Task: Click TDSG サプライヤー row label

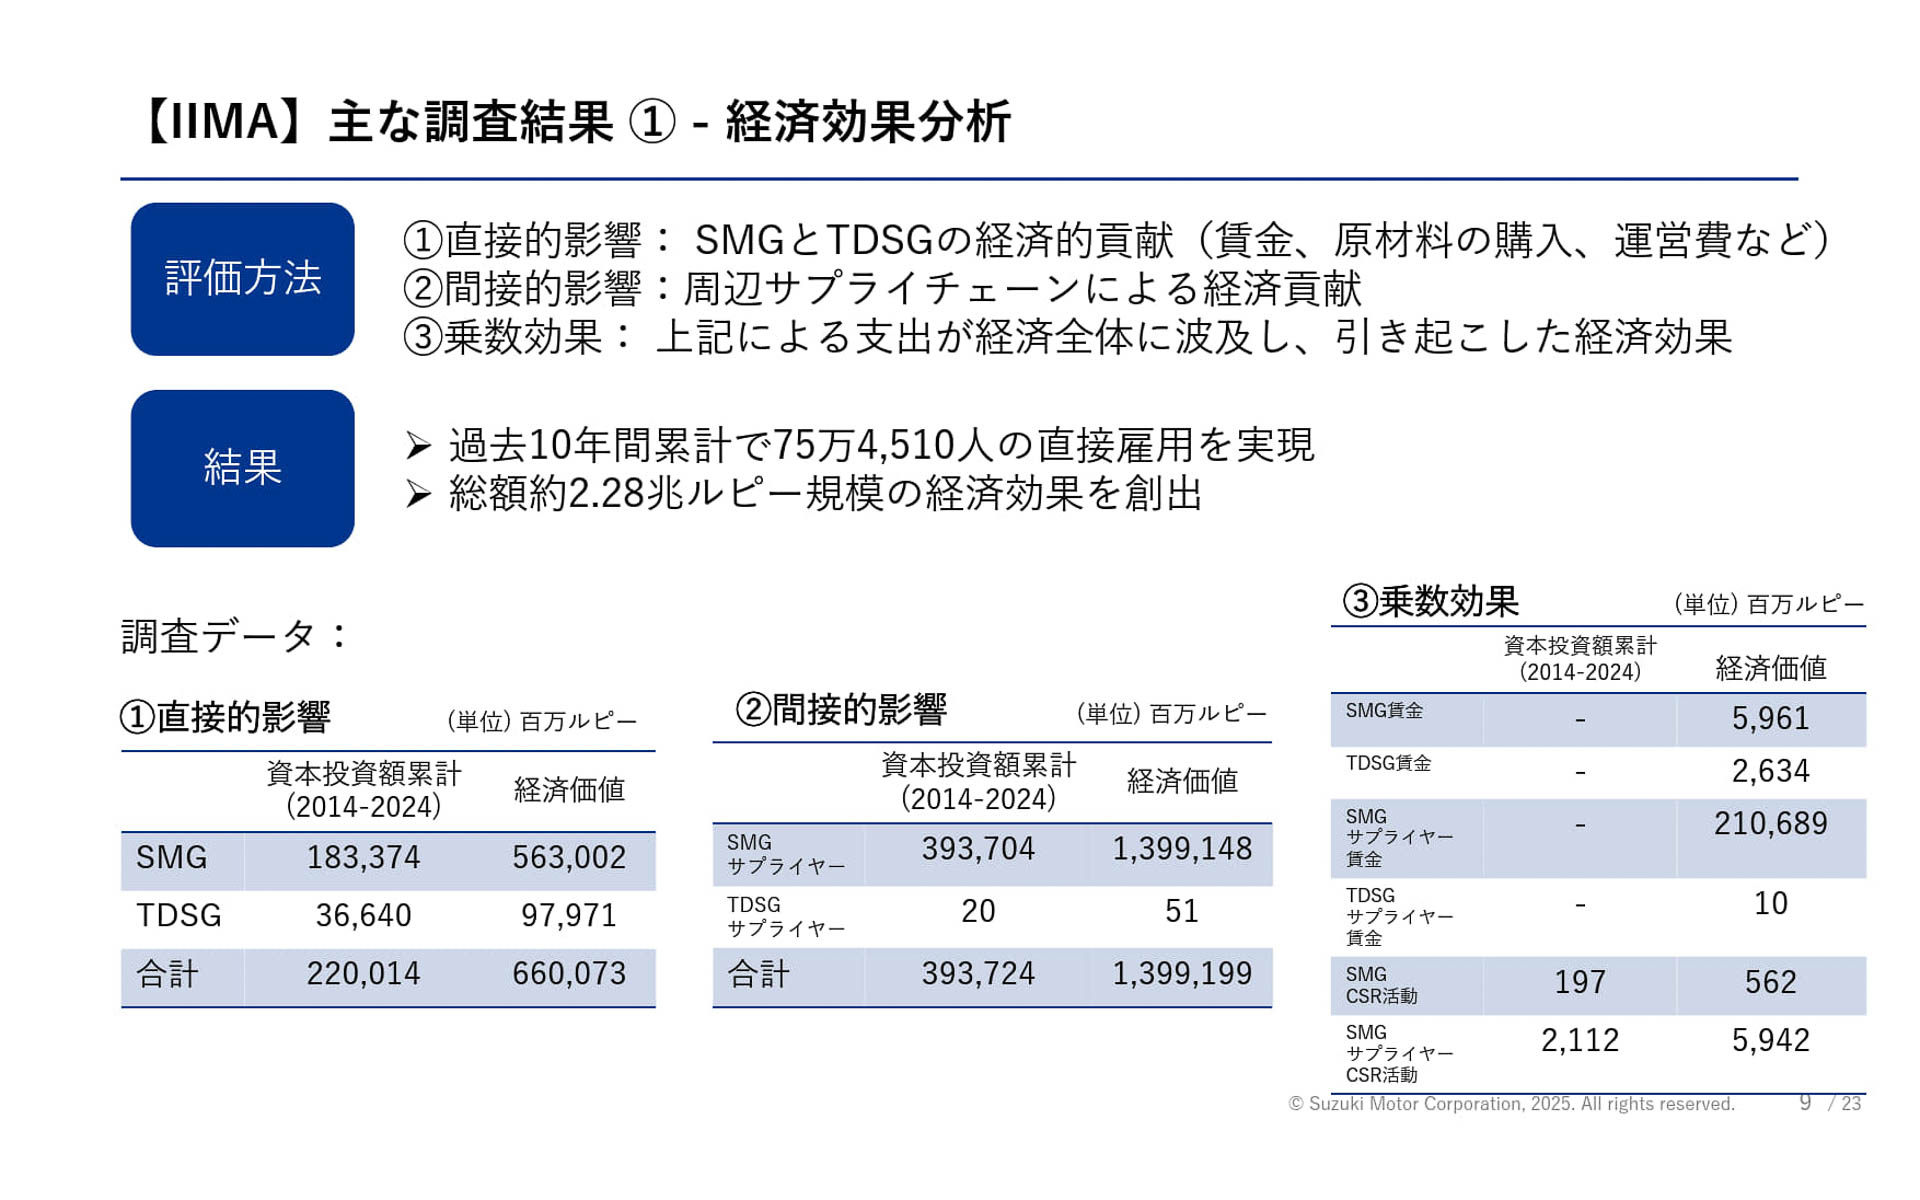Action: tap(786, 916)
